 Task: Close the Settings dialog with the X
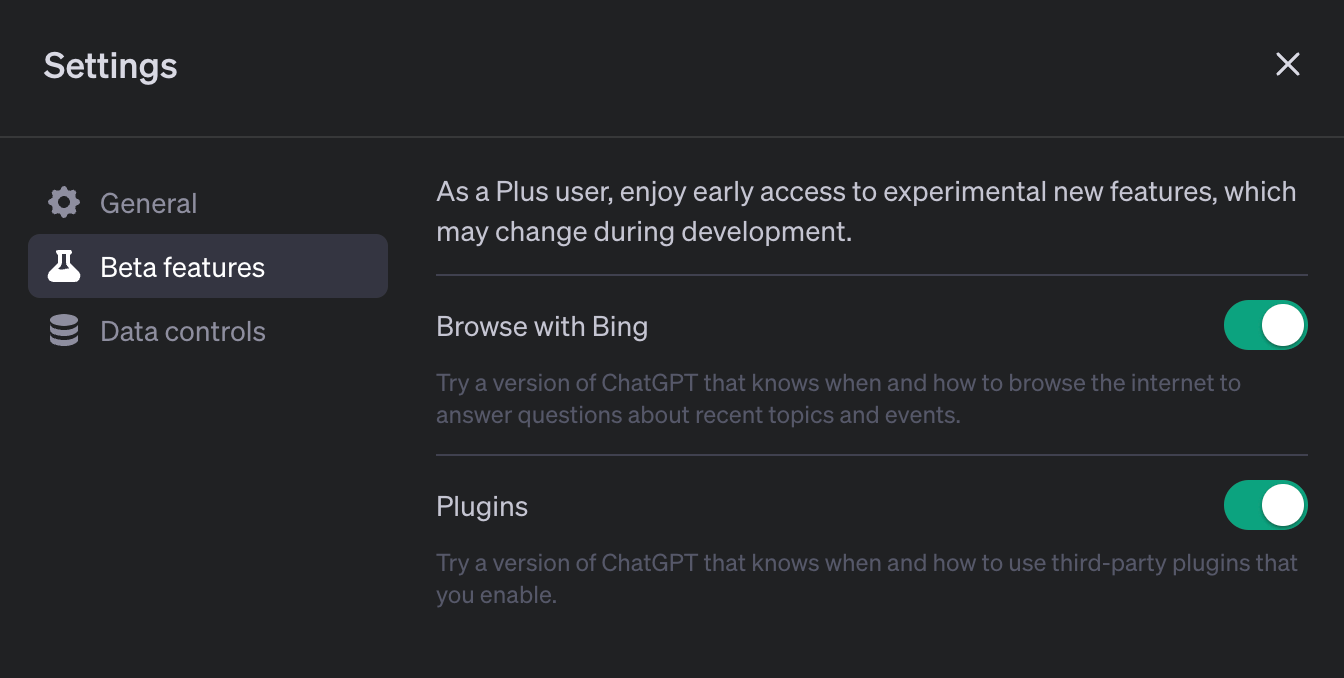click(x=1287, y=65)
